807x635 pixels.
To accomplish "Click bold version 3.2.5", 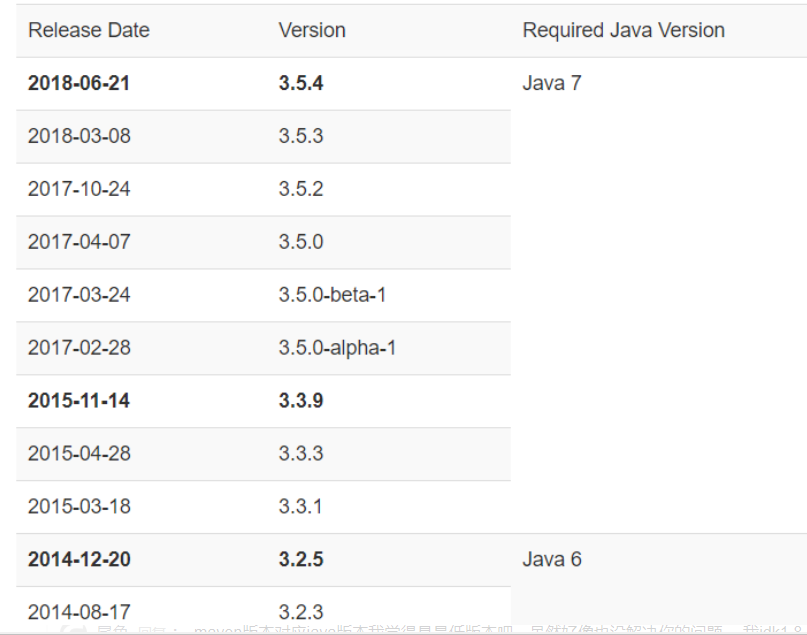I will click(301, 559).
